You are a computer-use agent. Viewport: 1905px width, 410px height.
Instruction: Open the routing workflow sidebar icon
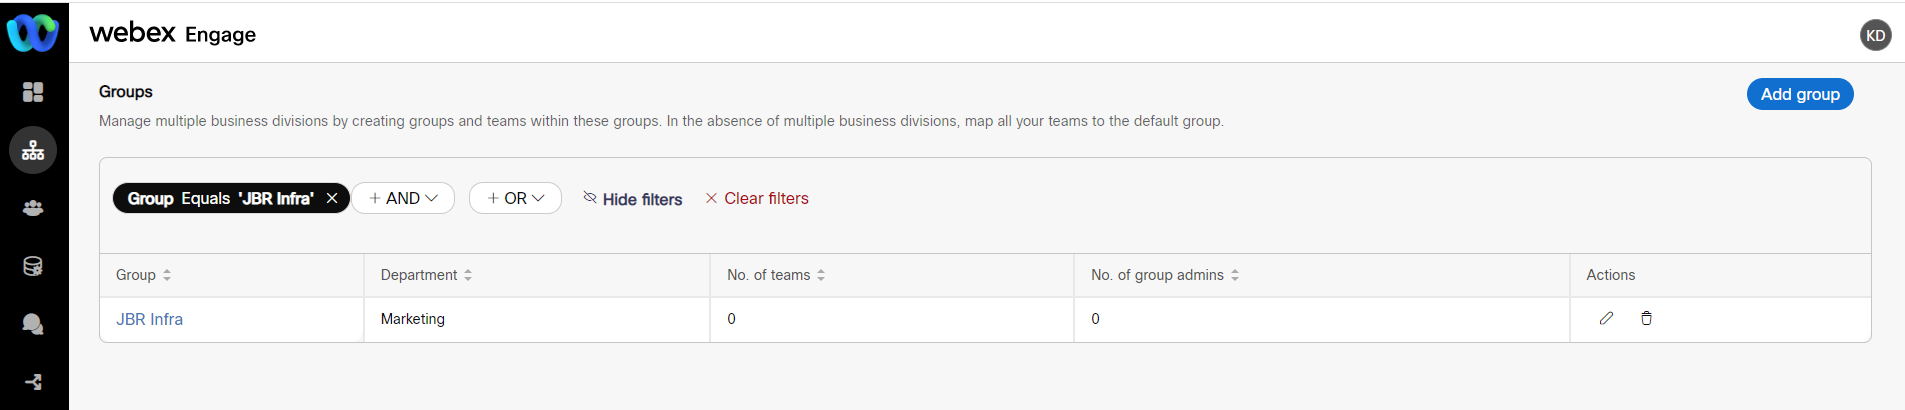click(x=33, y=382)
